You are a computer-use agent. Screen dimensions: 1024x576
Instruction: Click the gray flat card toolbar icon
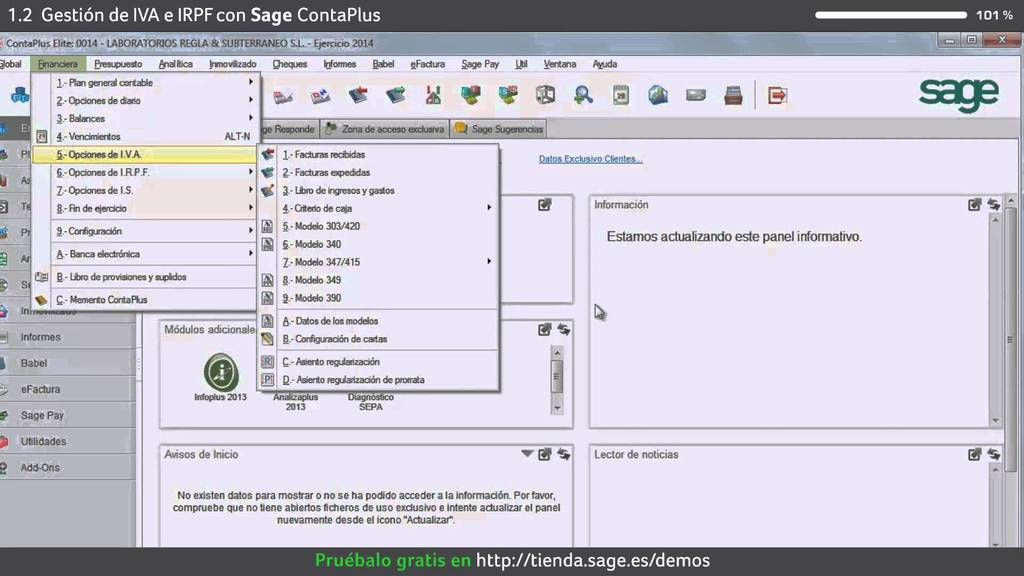(x=696, y=95)
